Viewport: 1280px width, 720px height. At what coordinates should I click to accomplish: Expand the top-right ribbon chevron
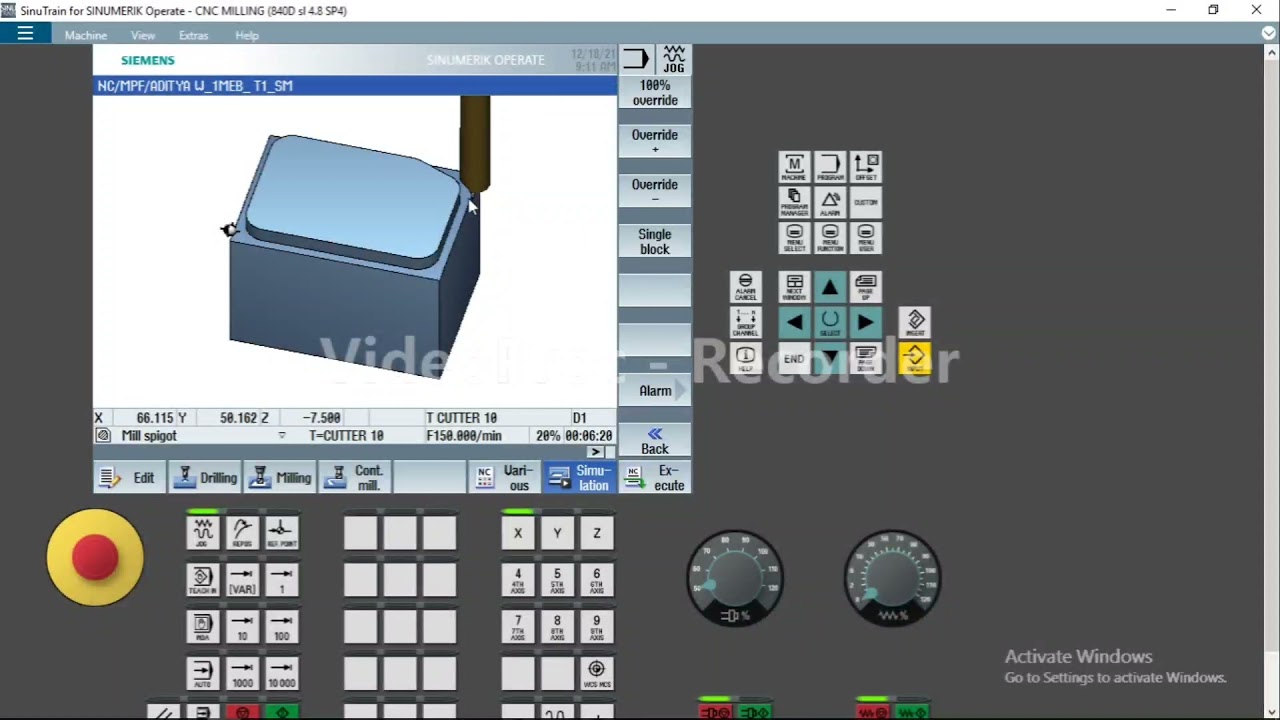(1268, 34)
